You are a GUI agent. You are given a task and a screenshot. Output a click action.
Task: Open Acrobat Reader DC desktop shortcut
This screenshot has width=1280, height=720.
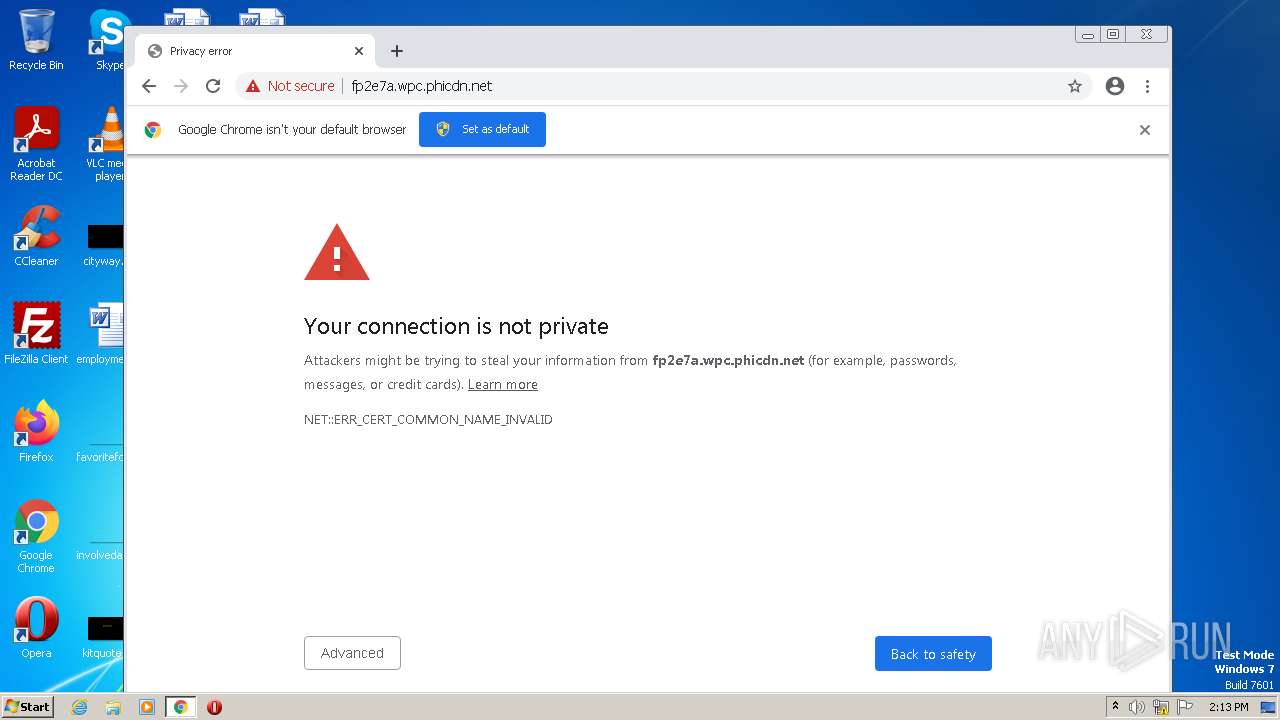pos(36,144)
